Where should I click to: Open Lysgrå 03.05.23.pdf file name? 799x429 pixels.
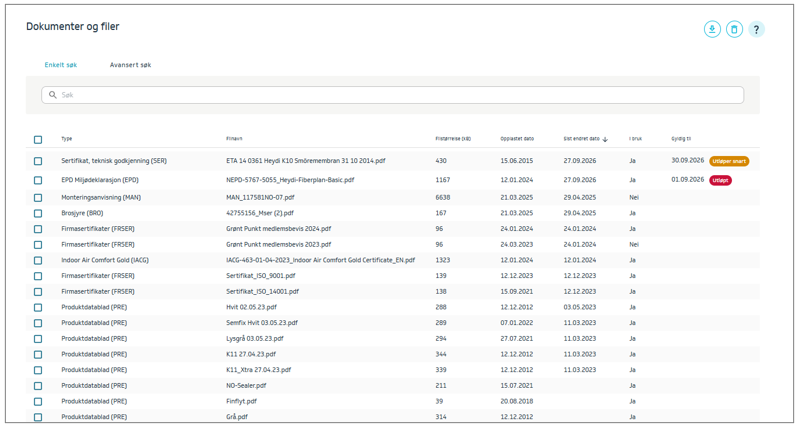255,338
